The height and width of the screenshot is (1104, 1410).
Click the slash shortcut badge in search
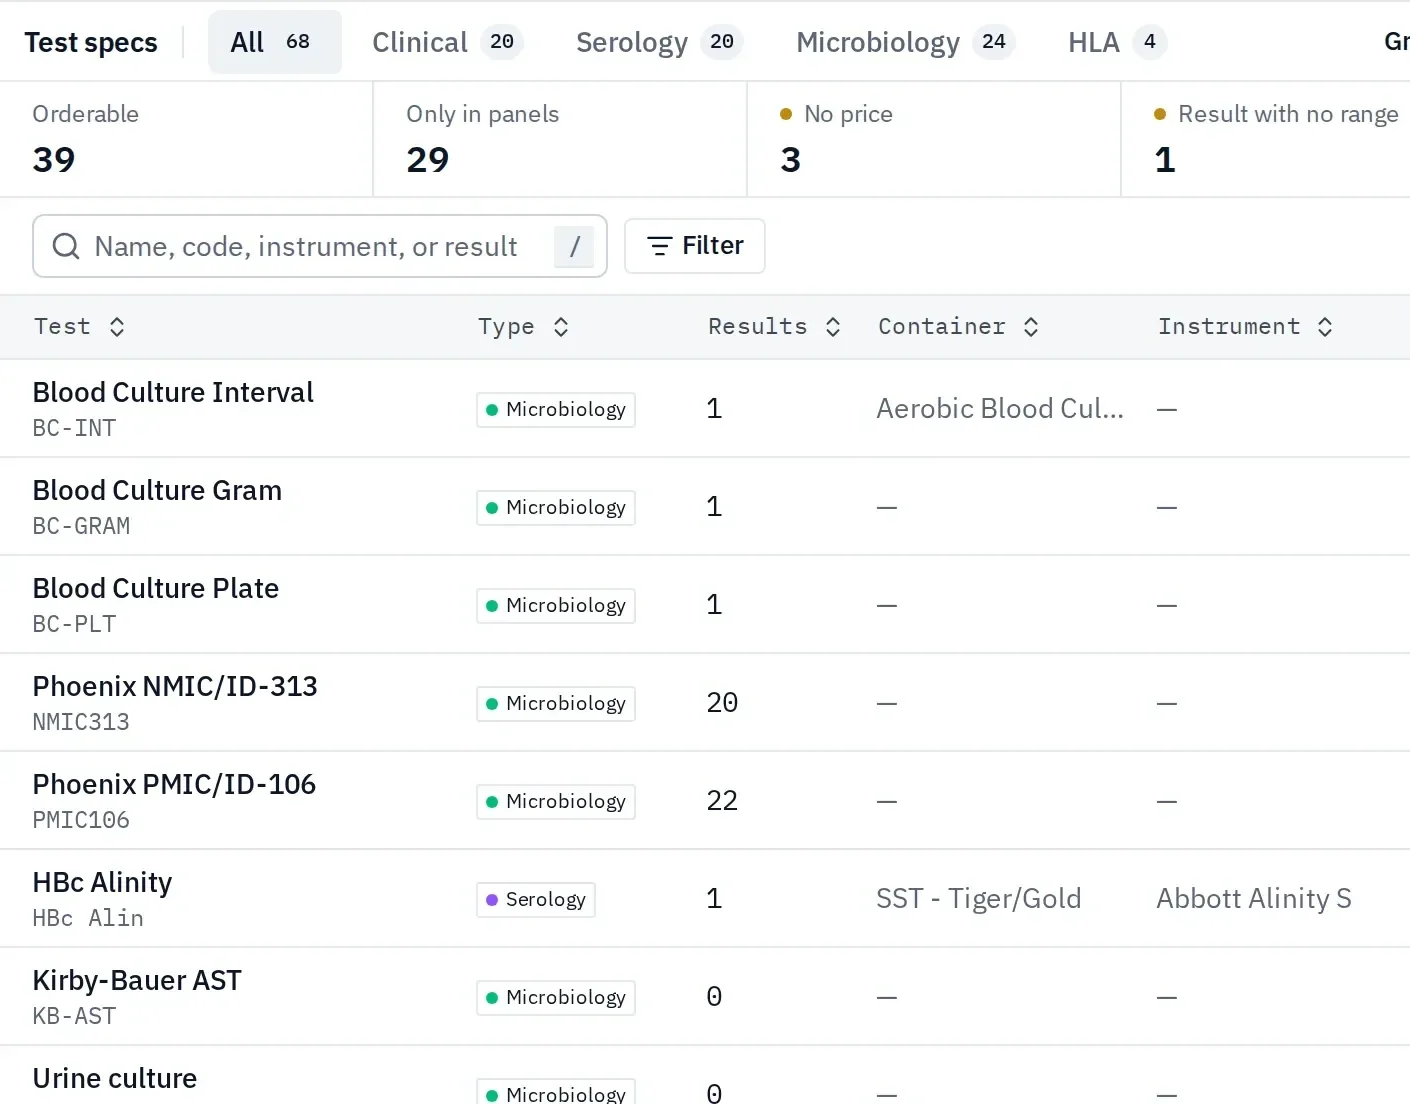574,246
